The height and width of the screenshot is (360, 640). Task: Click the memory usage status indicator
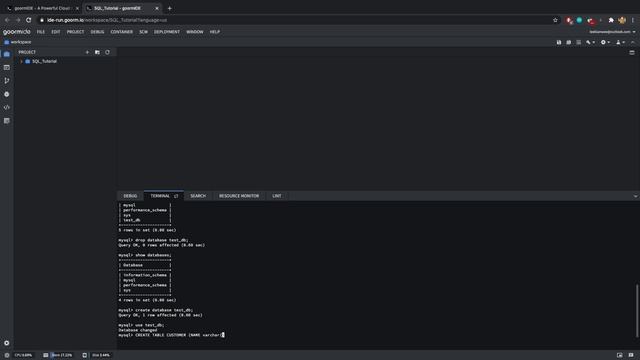[x=58, y=355]
